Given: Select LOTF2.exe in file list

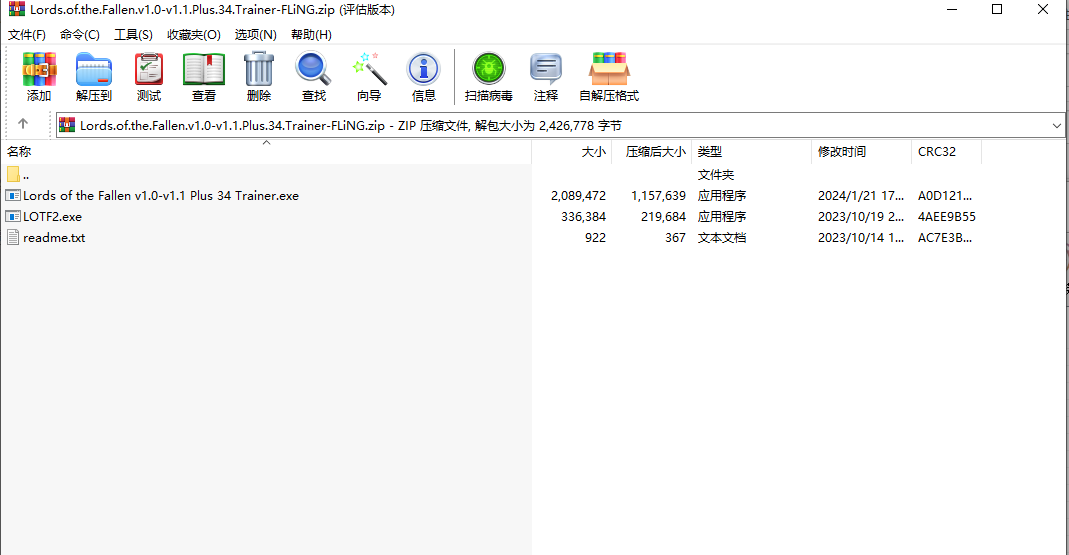Looking at the screenshot, I should 52,217.
